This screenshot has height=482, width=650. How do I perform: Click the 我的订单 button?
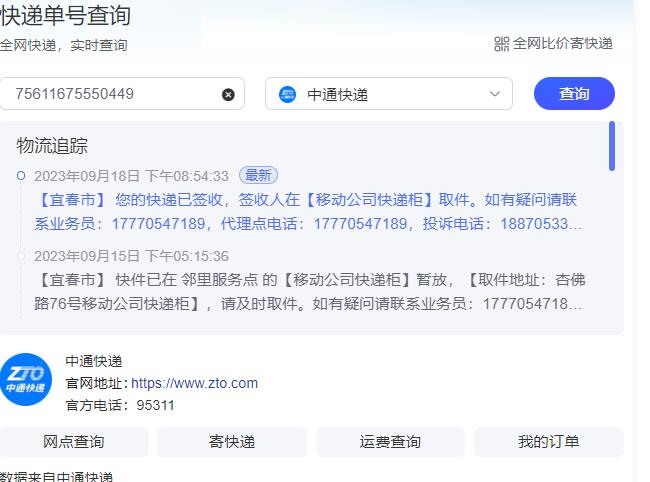[x=548, y=442]
